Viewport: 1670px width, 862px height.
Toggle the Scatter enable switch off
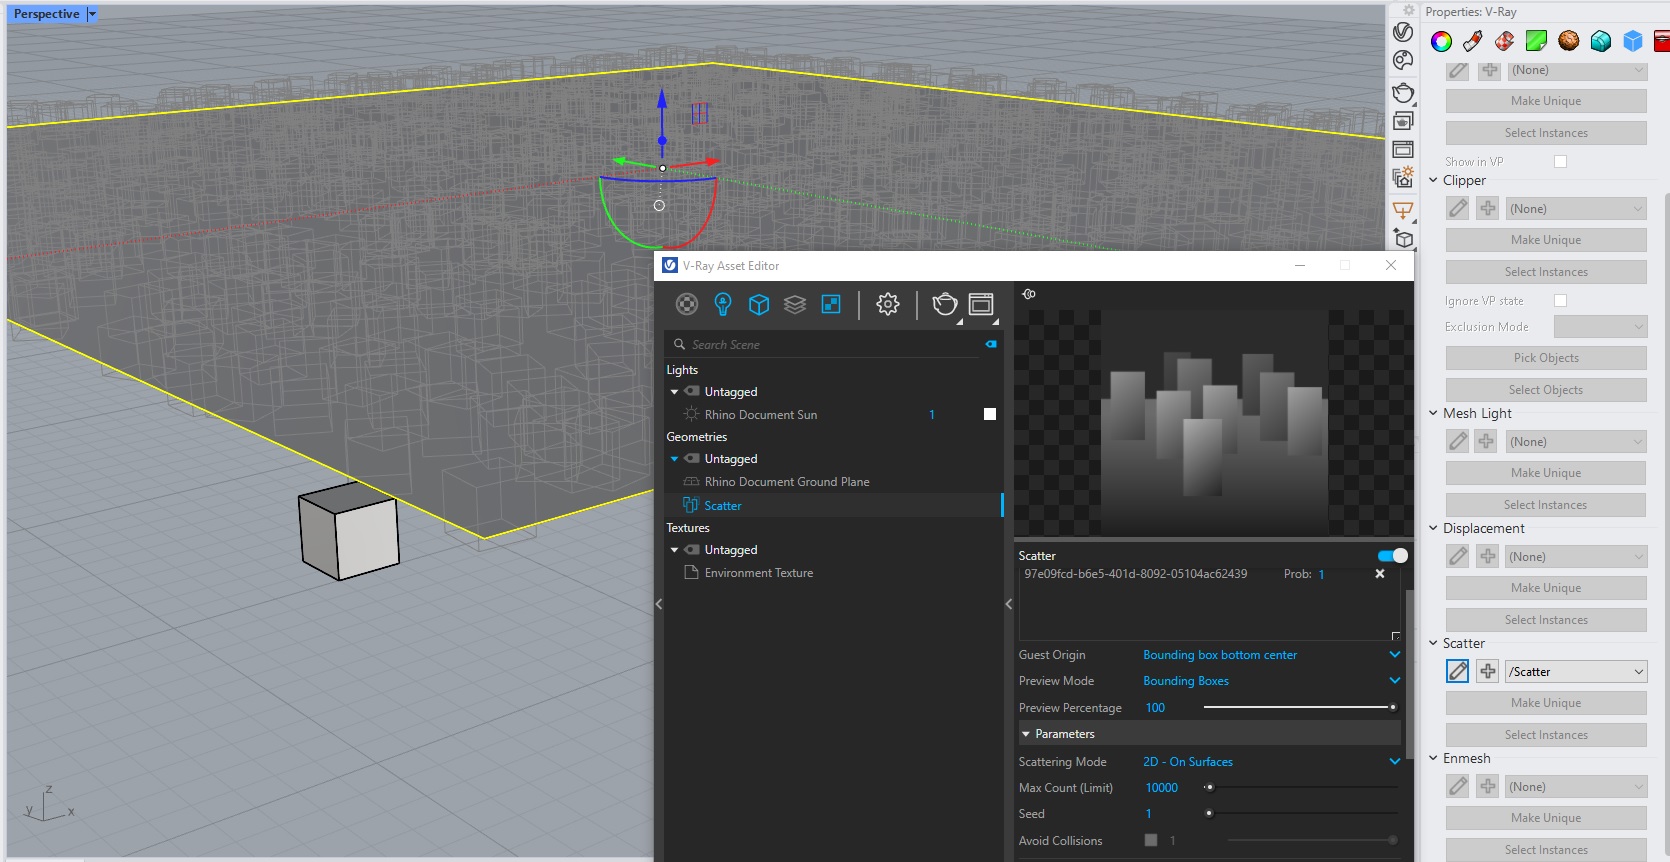[x=1392, y=556]
